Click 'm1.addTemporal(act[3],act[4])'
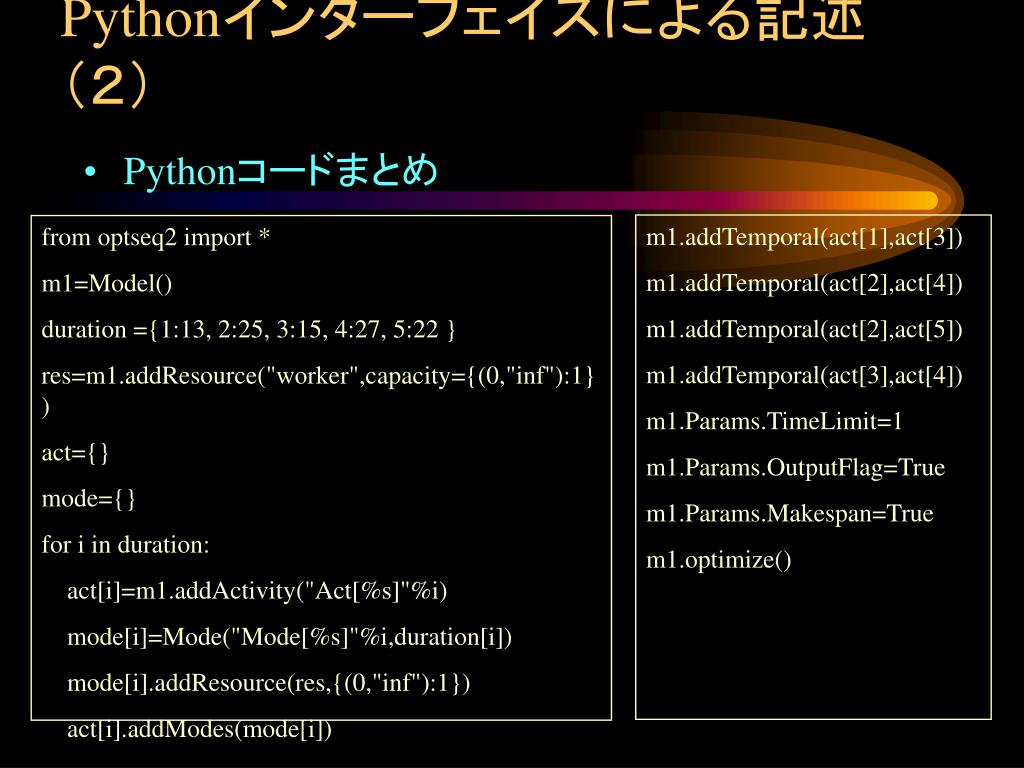The image size is (1024, 768). (x=804, y=376)
